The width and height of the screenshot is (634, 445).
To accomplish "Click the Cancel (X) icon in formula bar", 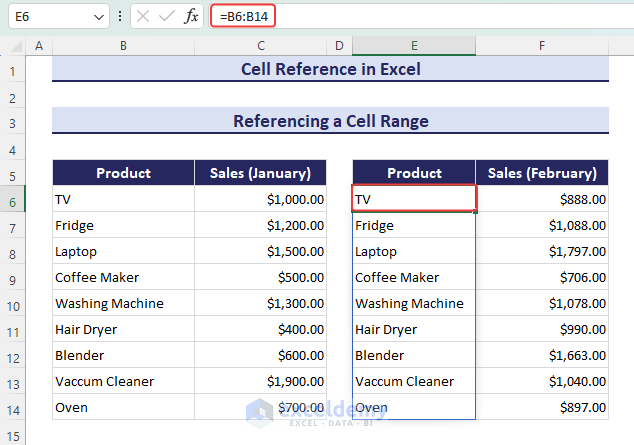I will (x=143, y=17).
